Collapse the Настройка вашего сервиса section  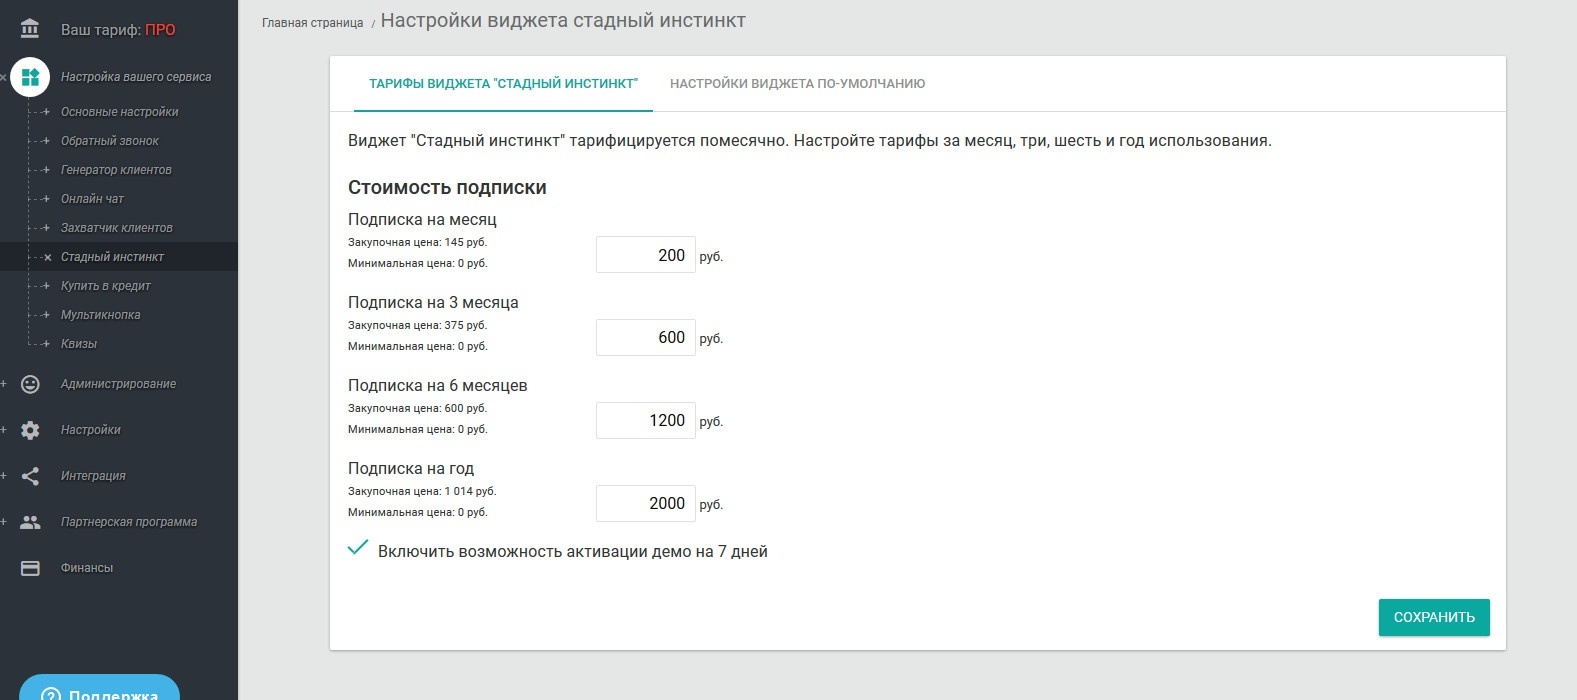click(x=4, y=77)
